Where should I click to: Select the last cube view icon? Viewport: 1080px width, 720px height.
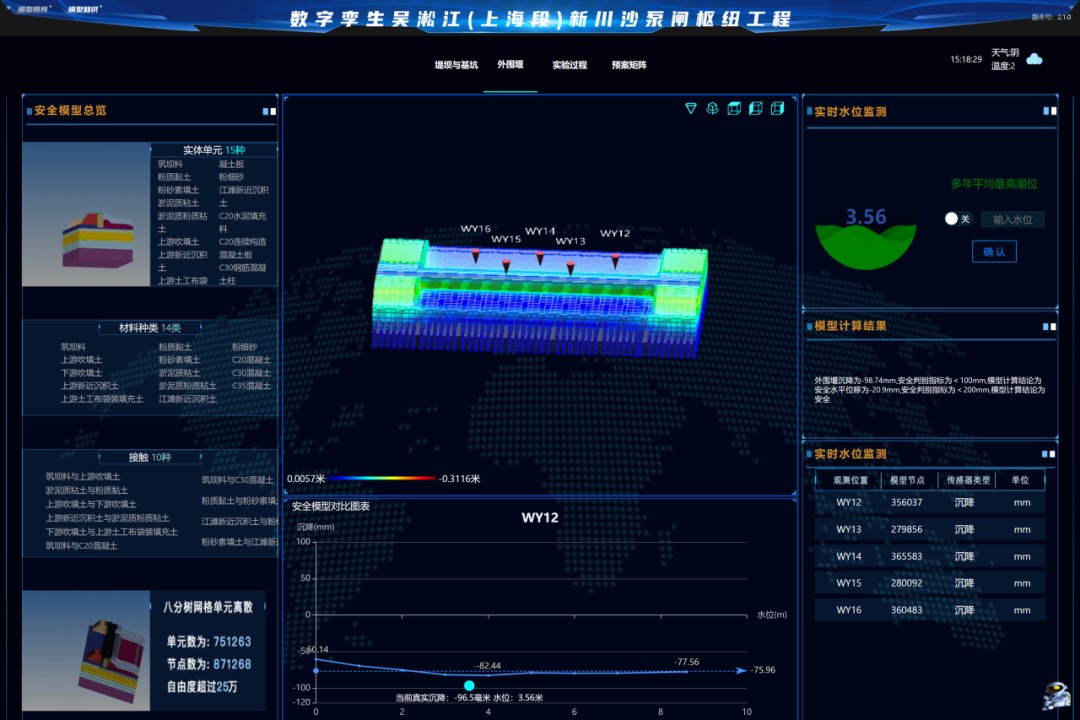click(777, 108)
